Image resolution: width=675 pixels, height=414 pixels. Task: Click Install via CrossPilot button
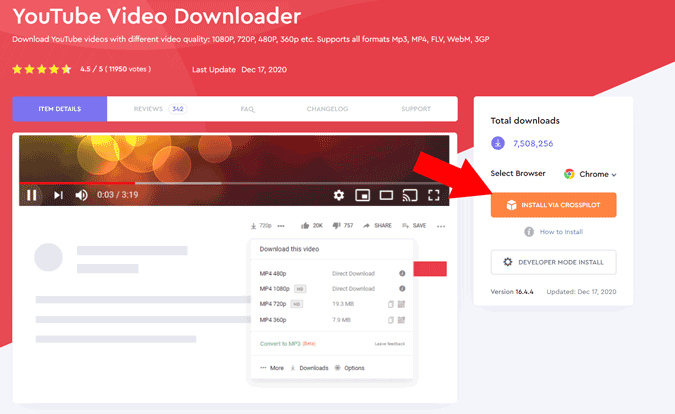[554, 205]
